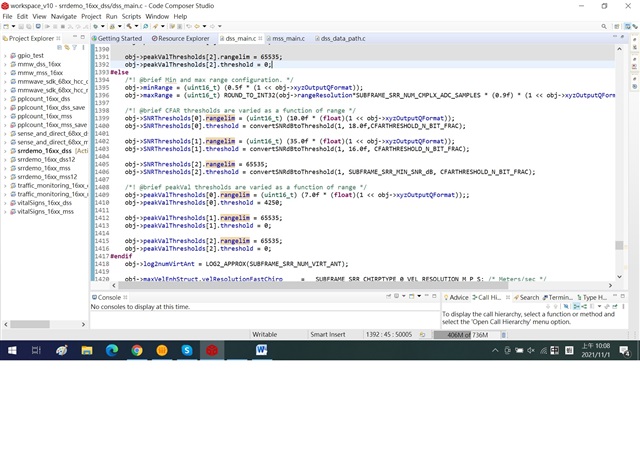Click the 'Writable' status bar field

[x=264, y=335]
